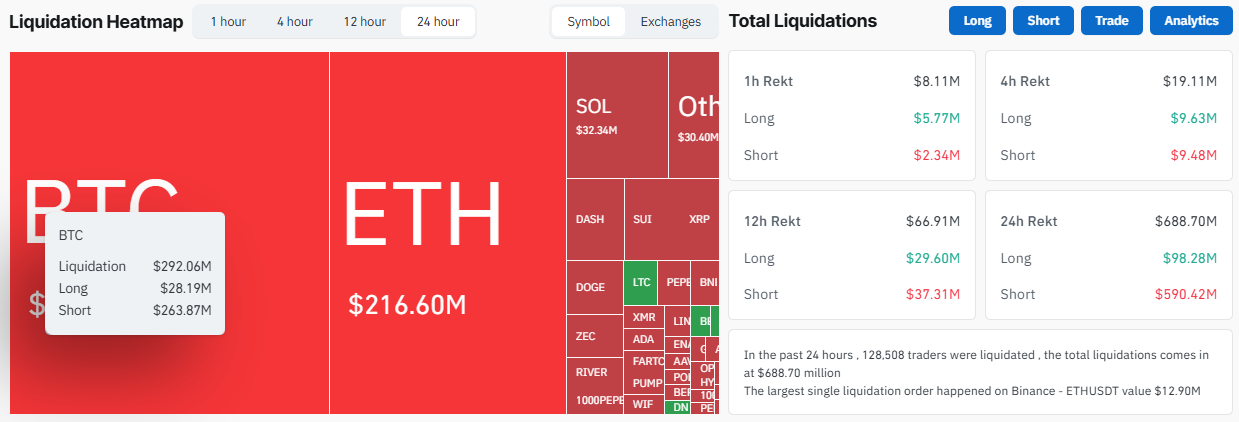Click the Long button
1239x422 pixels.
[977, 21]
